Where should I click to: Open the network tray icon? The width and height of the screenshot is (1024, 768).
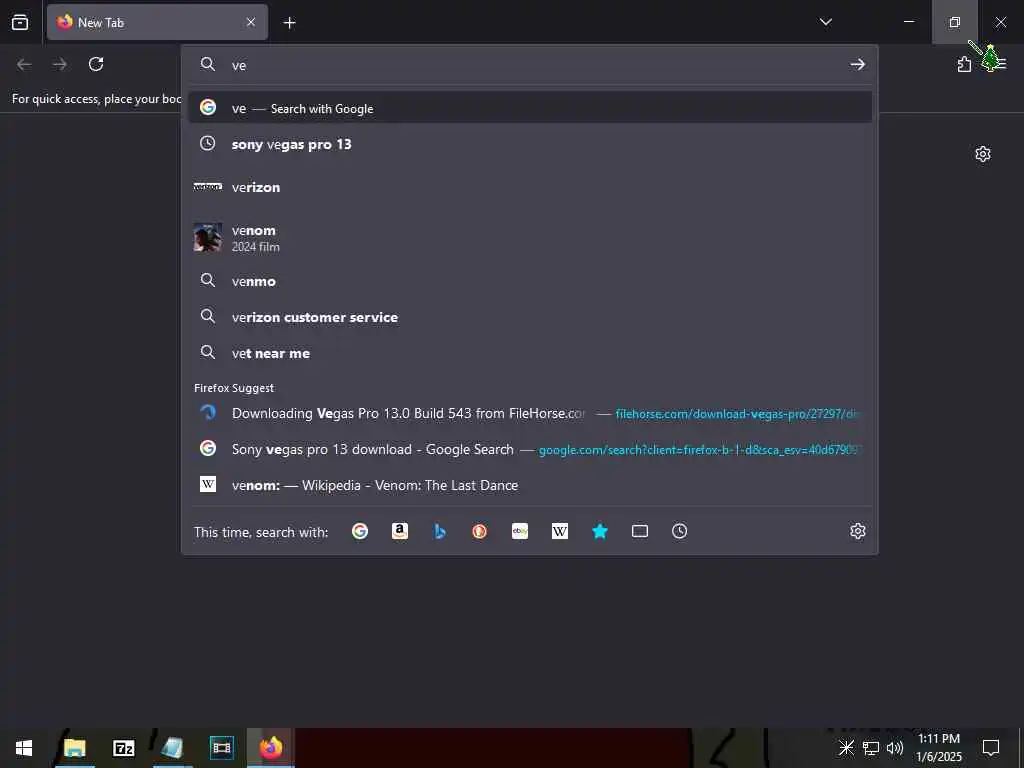871,748
